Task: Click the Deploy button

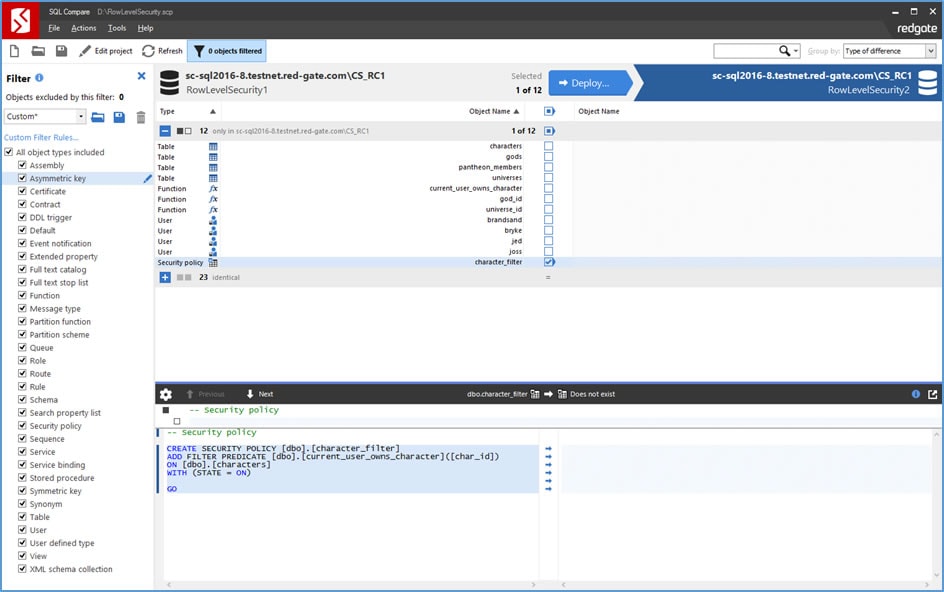Action: [x=589, y=83]
